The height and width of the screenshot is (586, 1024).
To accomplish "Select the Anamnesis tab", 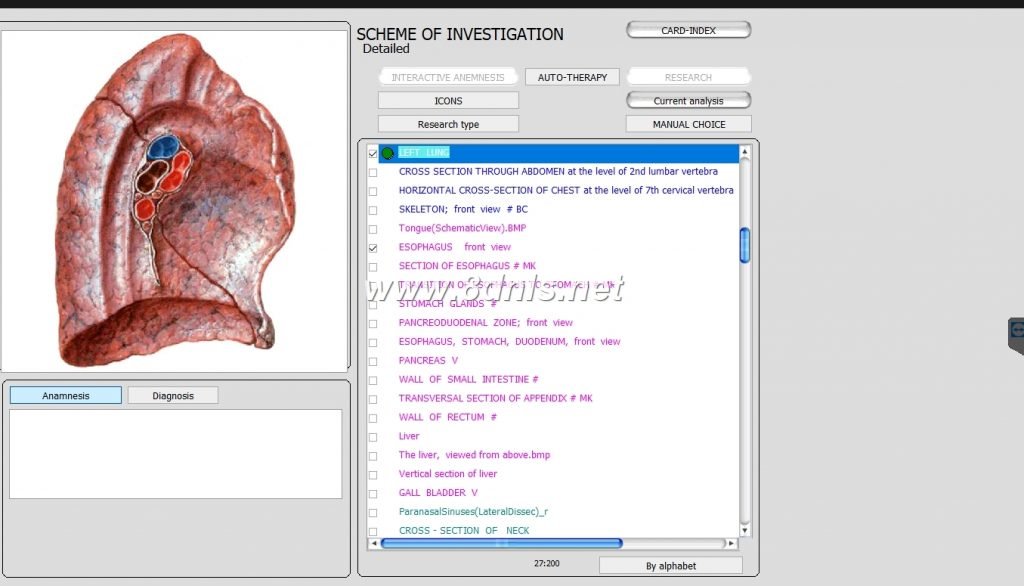I will tap(66, 396).
